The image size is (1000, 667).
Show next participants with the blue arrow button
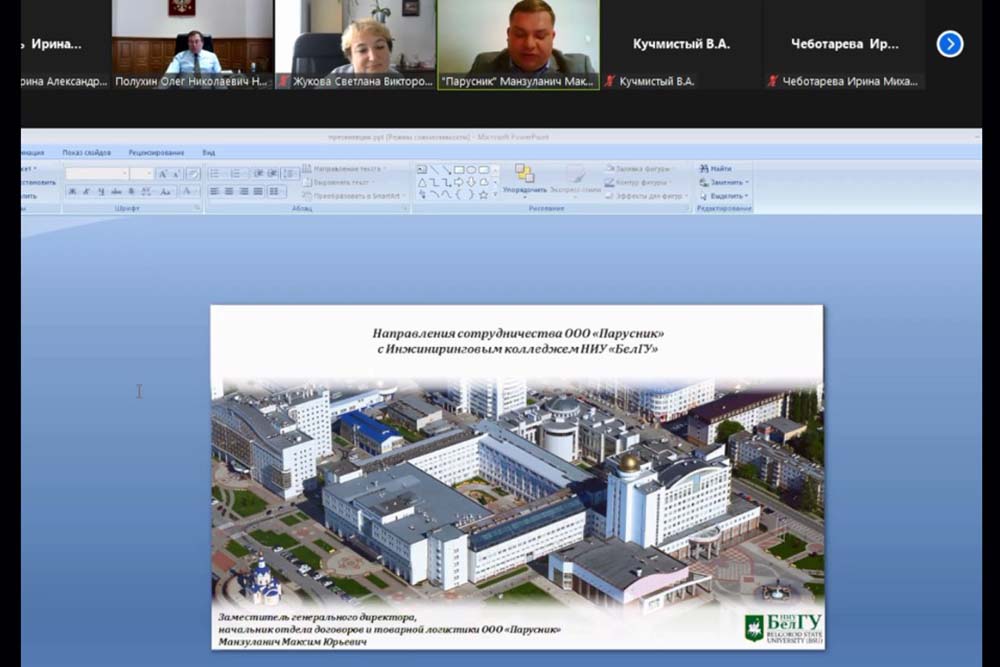tap(950, 44)
